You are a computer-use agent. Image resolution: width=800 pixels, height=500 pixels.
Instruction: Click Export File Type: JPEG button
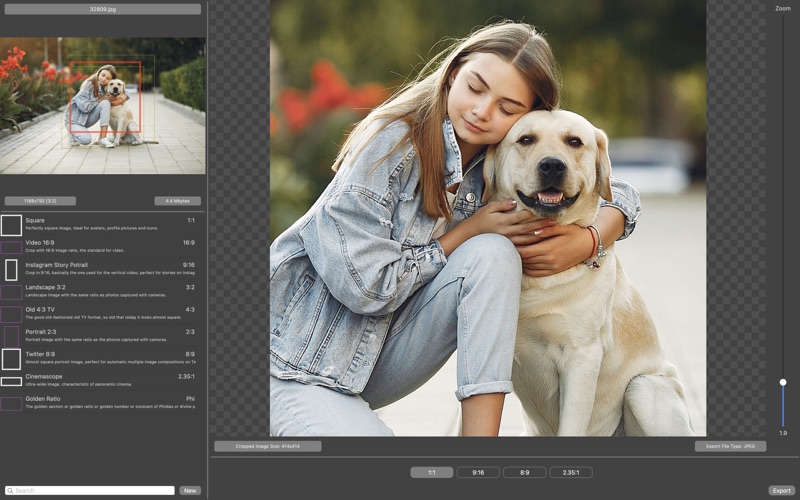731,446
